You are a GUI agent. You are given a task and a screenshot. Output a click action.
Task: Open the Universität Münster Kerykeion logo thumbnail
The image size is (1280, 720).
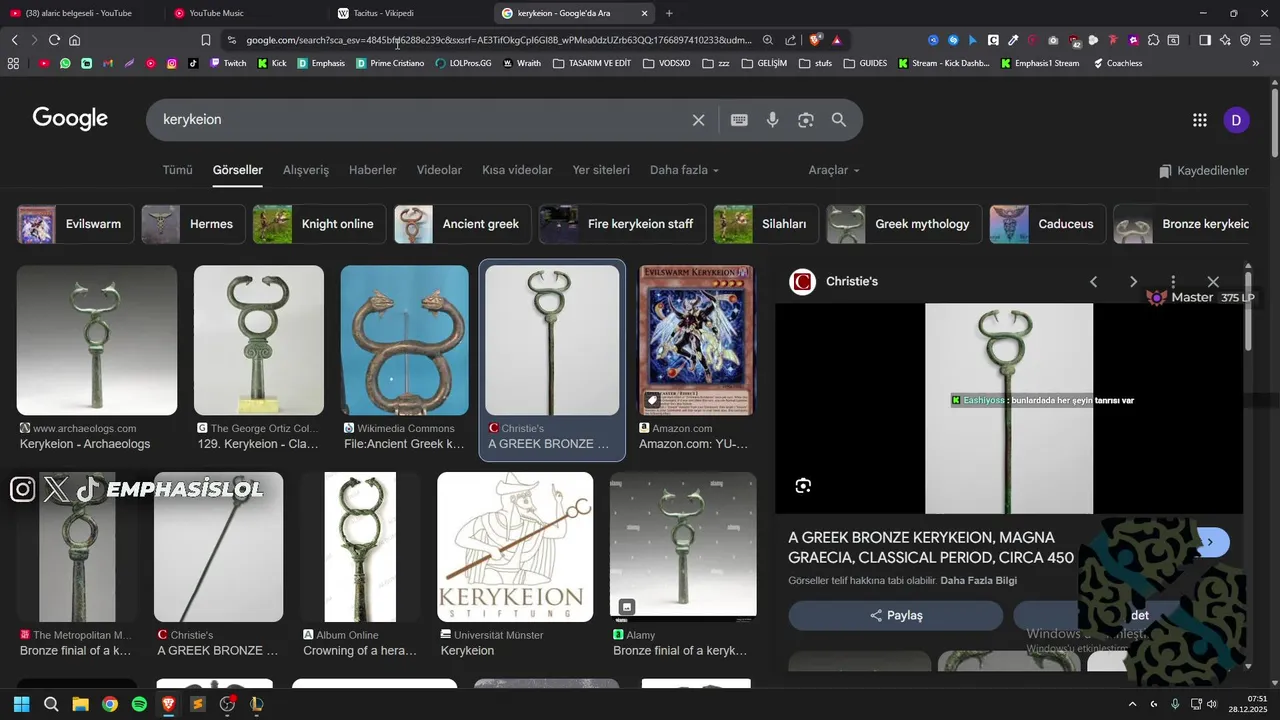pos(515,547)
